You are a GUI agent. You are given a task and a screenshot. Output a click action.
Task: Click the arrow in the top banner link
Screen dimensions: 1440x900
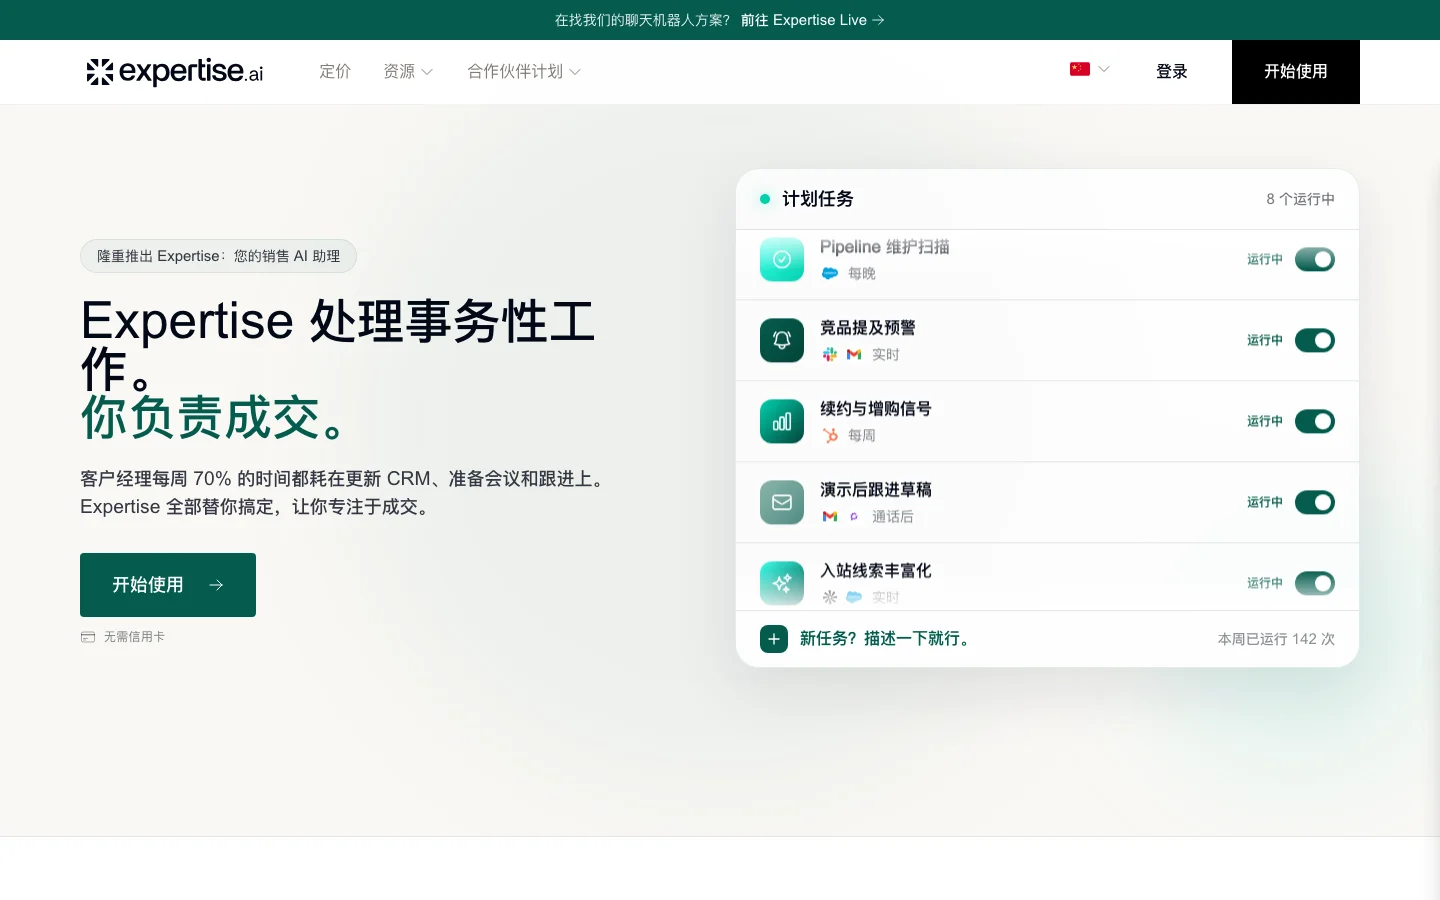click(878, 20)
